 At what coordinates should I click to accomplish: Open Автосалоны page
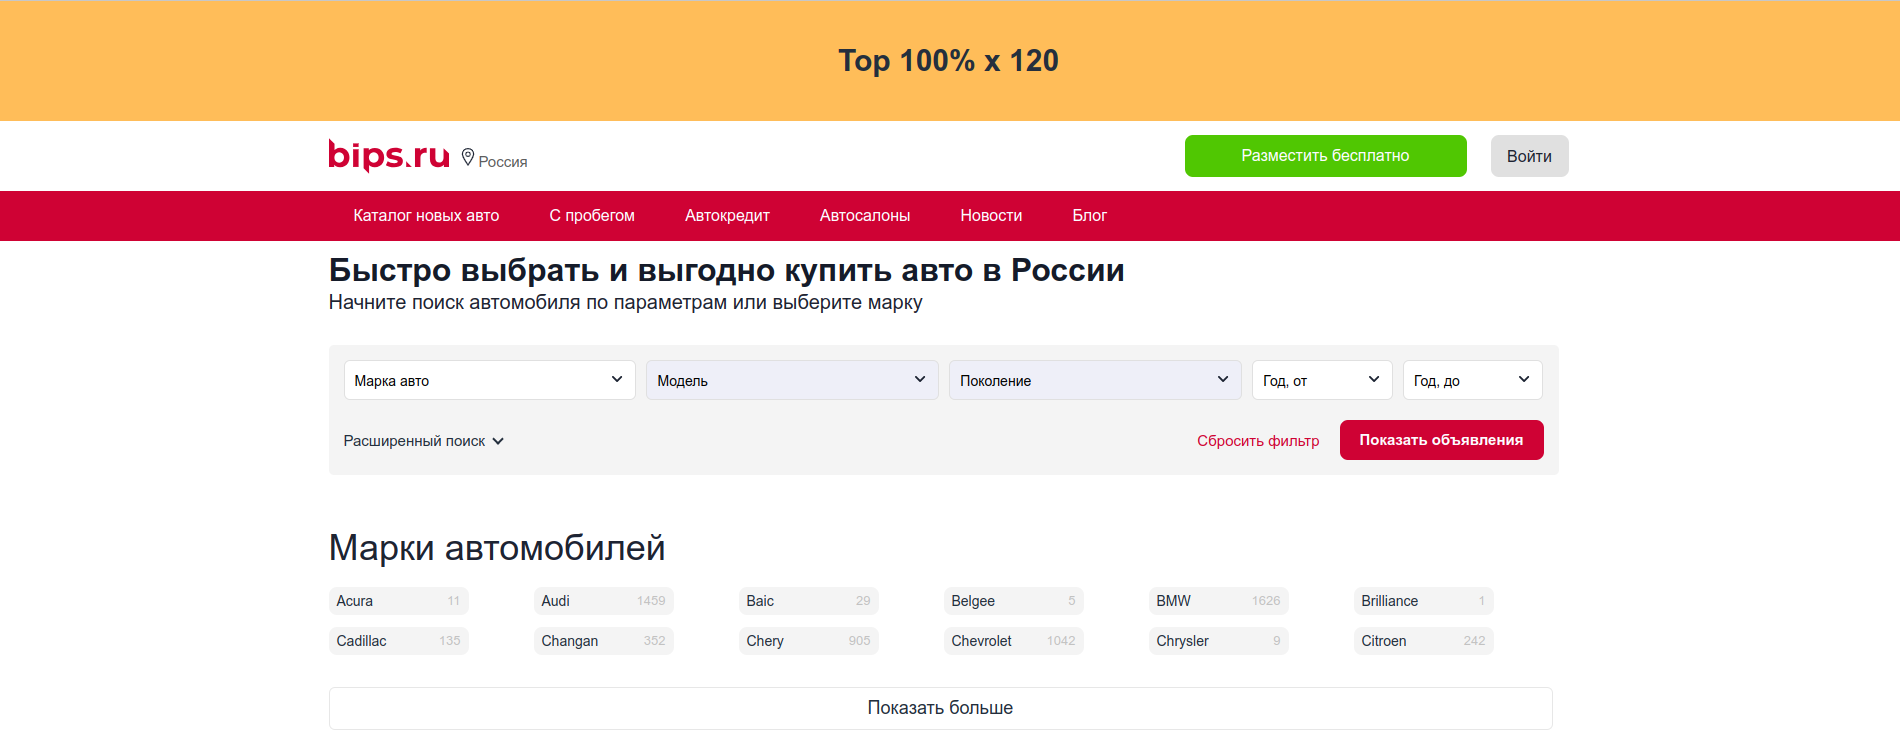pos(865,216)
